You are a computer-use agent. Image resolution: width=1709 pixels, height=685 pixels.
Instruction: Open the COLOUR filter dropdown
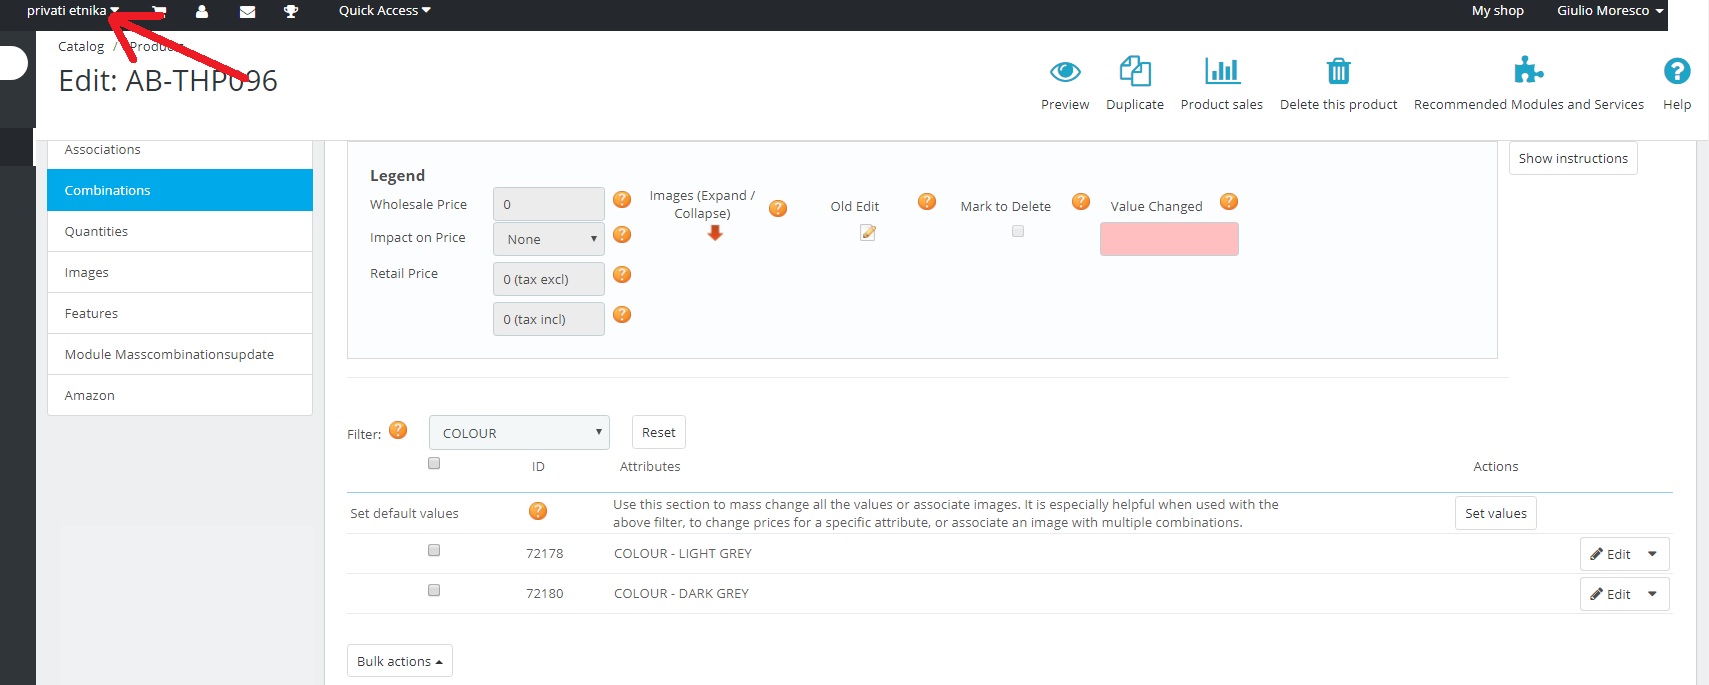pos(519,433)
